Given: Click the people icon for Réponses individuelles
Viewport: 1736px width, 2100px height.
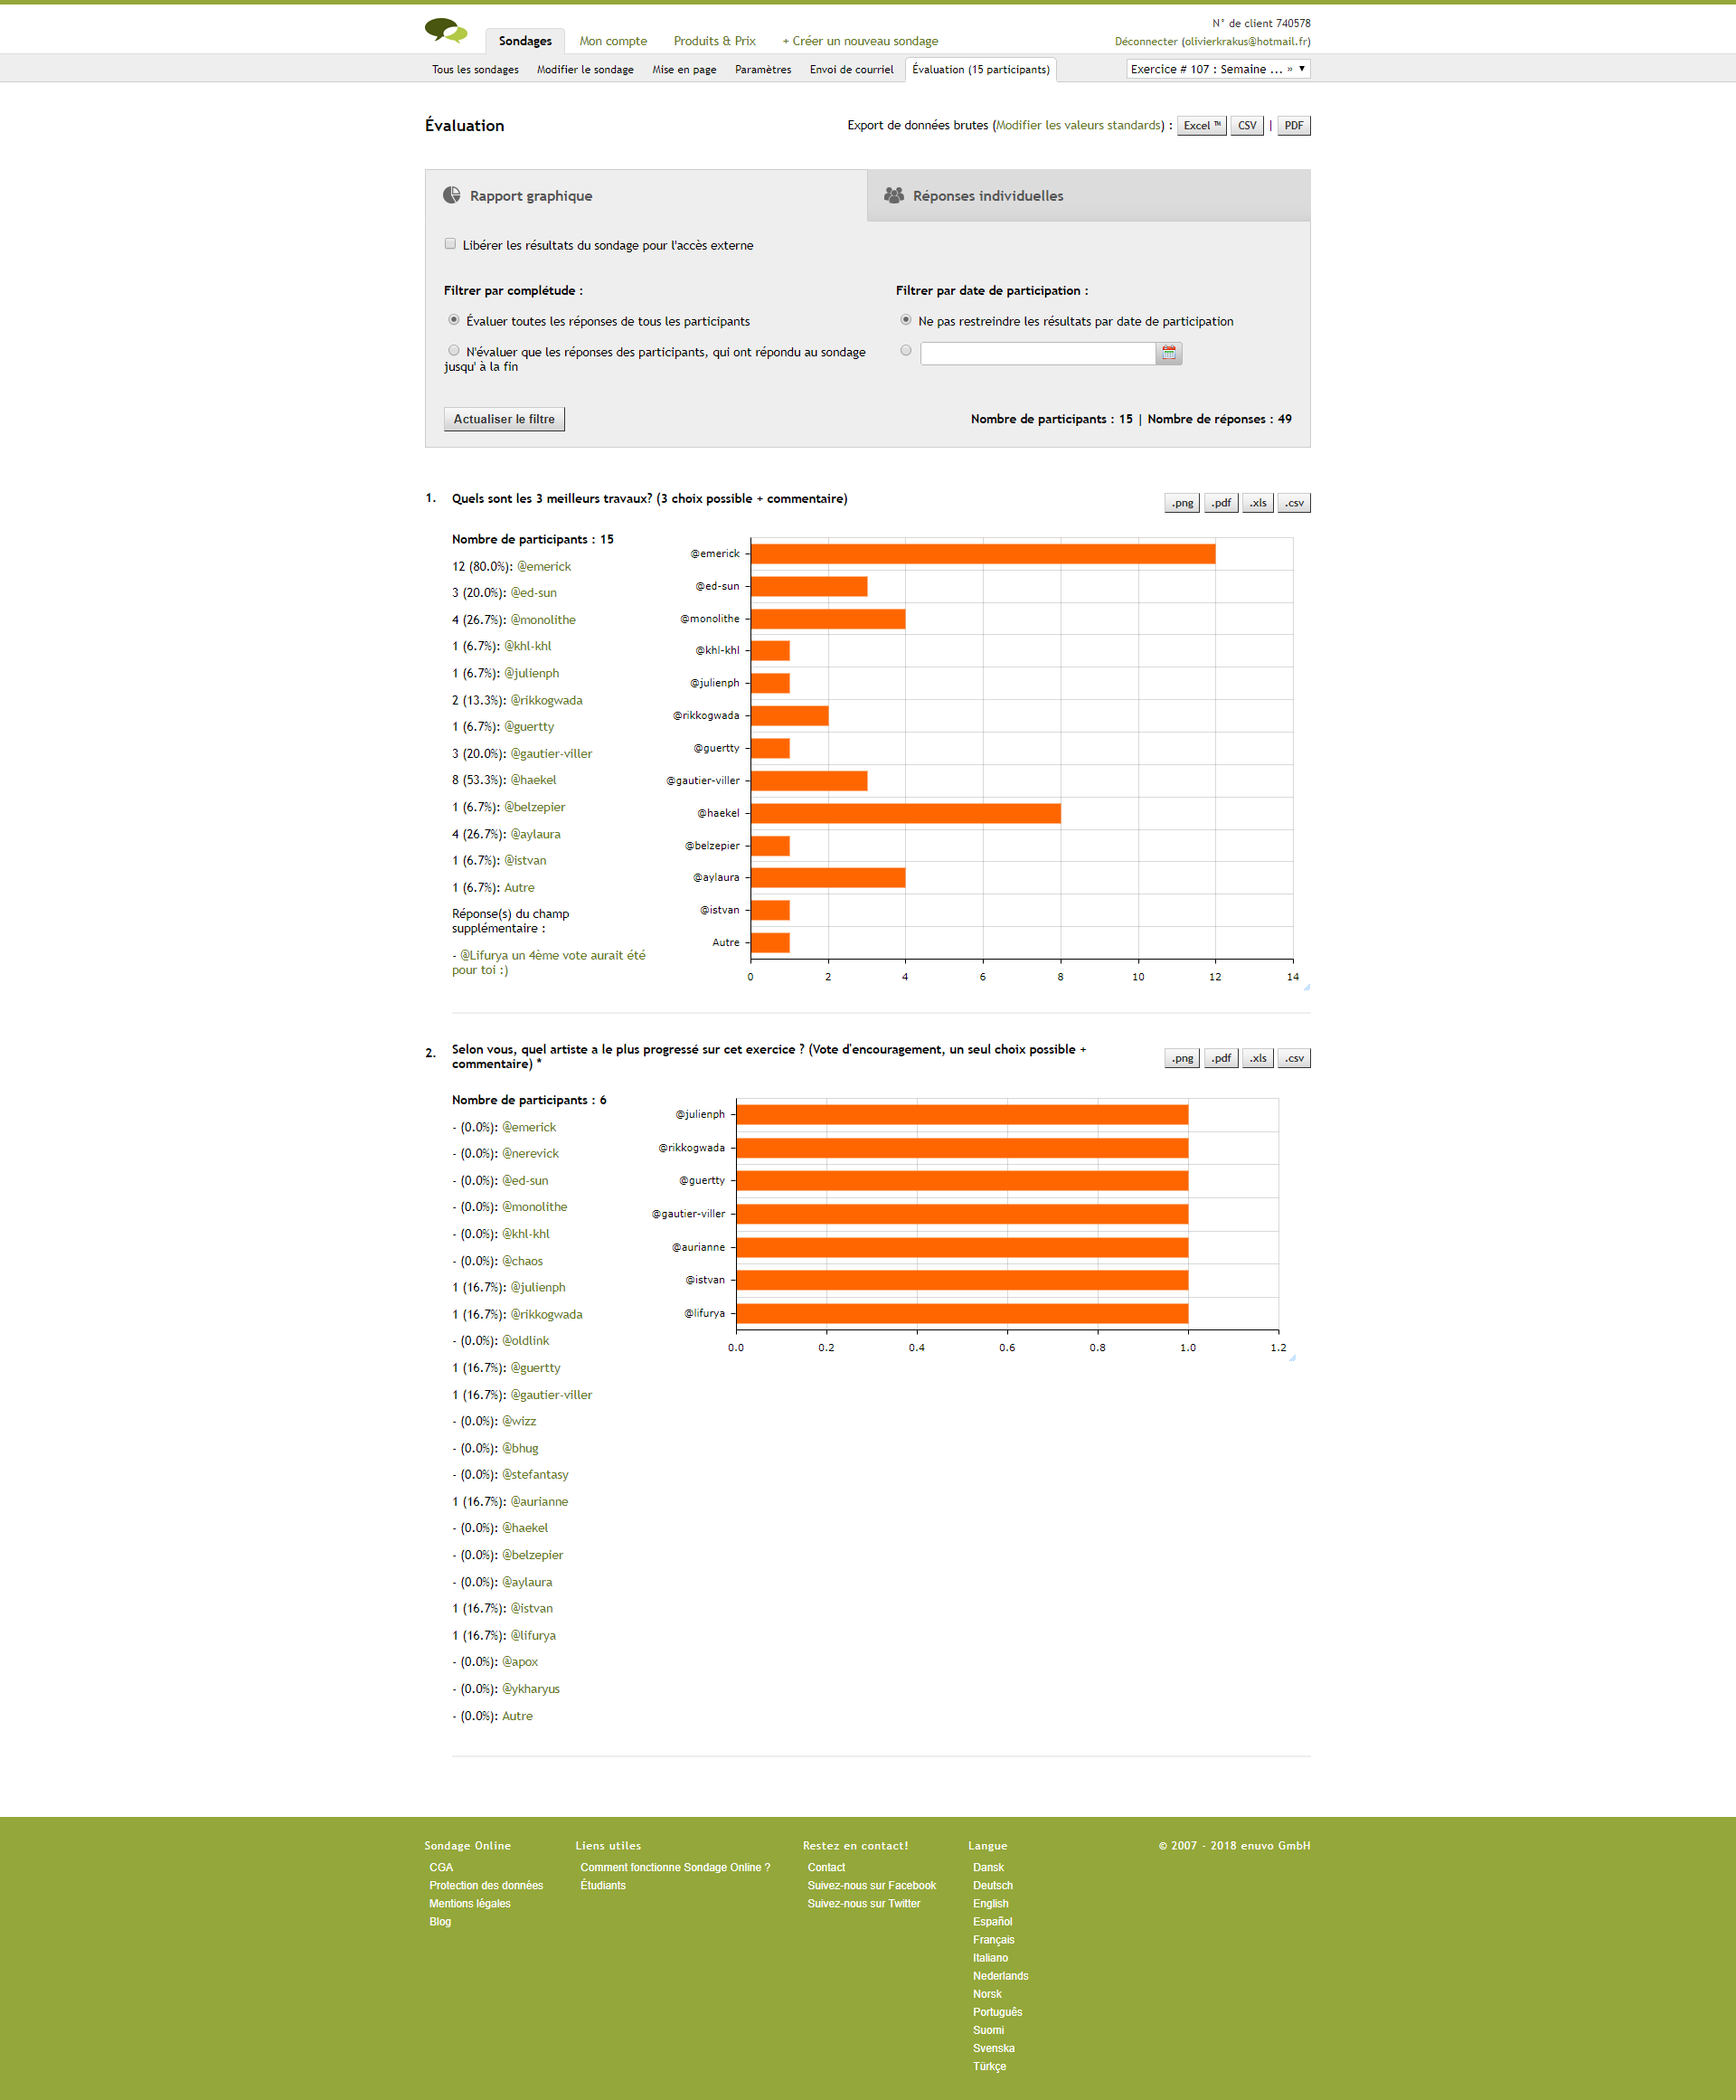Looking at the screenshot, I should 894,195.
